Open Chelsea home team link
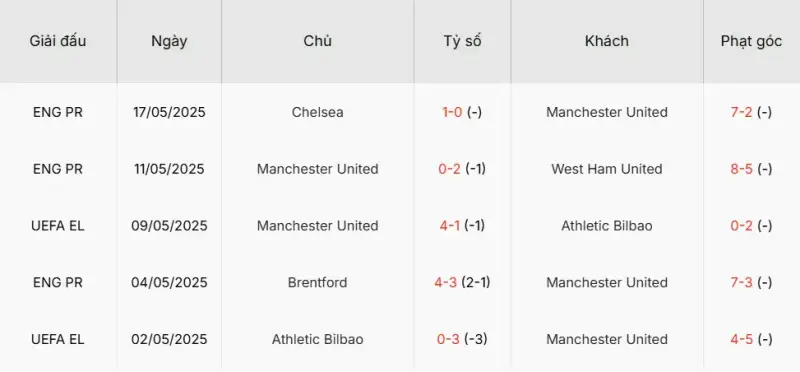The width and height of the screenshot is (800, 372). (x=317, y=112)
